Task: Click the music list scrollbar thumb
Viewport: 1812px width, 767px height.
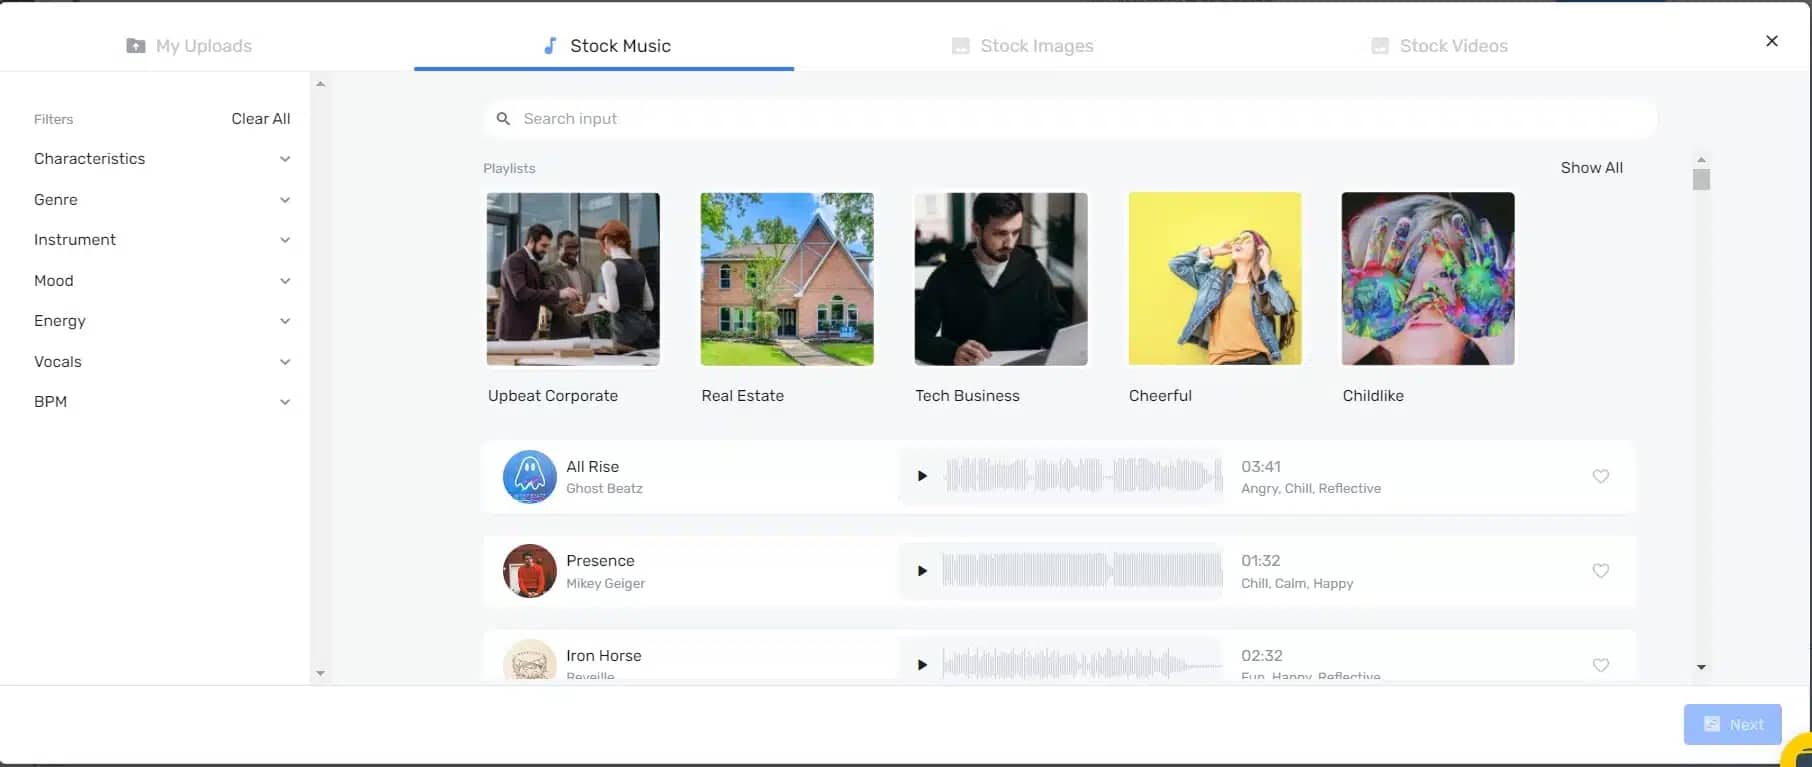Action: pos(1701,179)
